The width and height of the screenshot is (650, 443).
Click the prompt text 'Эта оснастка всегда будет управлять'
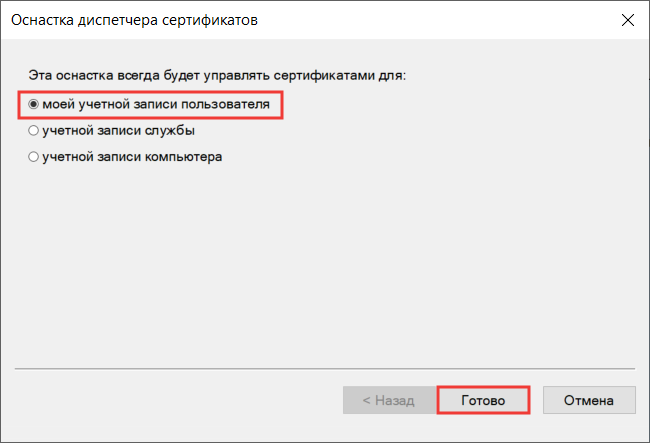click(149, 76)
